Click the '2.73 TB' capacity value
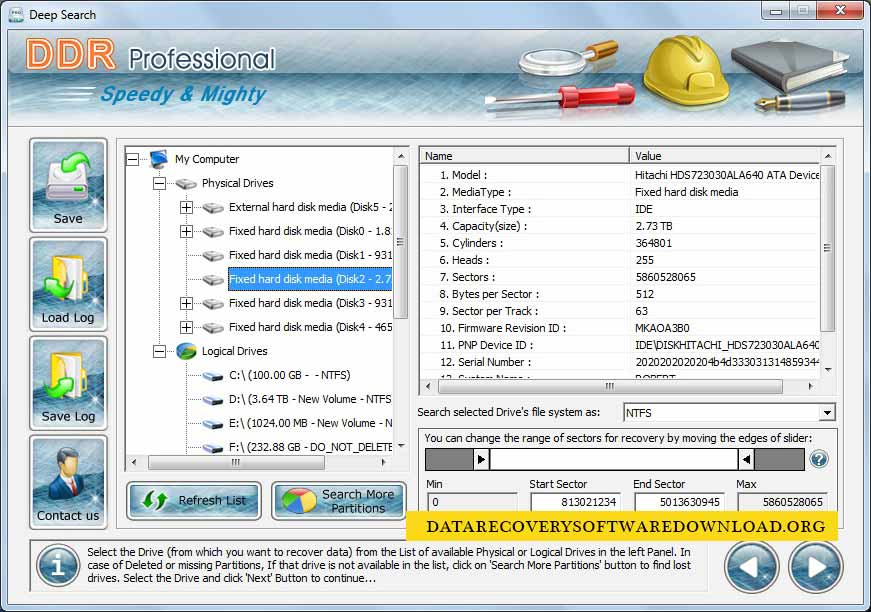 (654, 226)
